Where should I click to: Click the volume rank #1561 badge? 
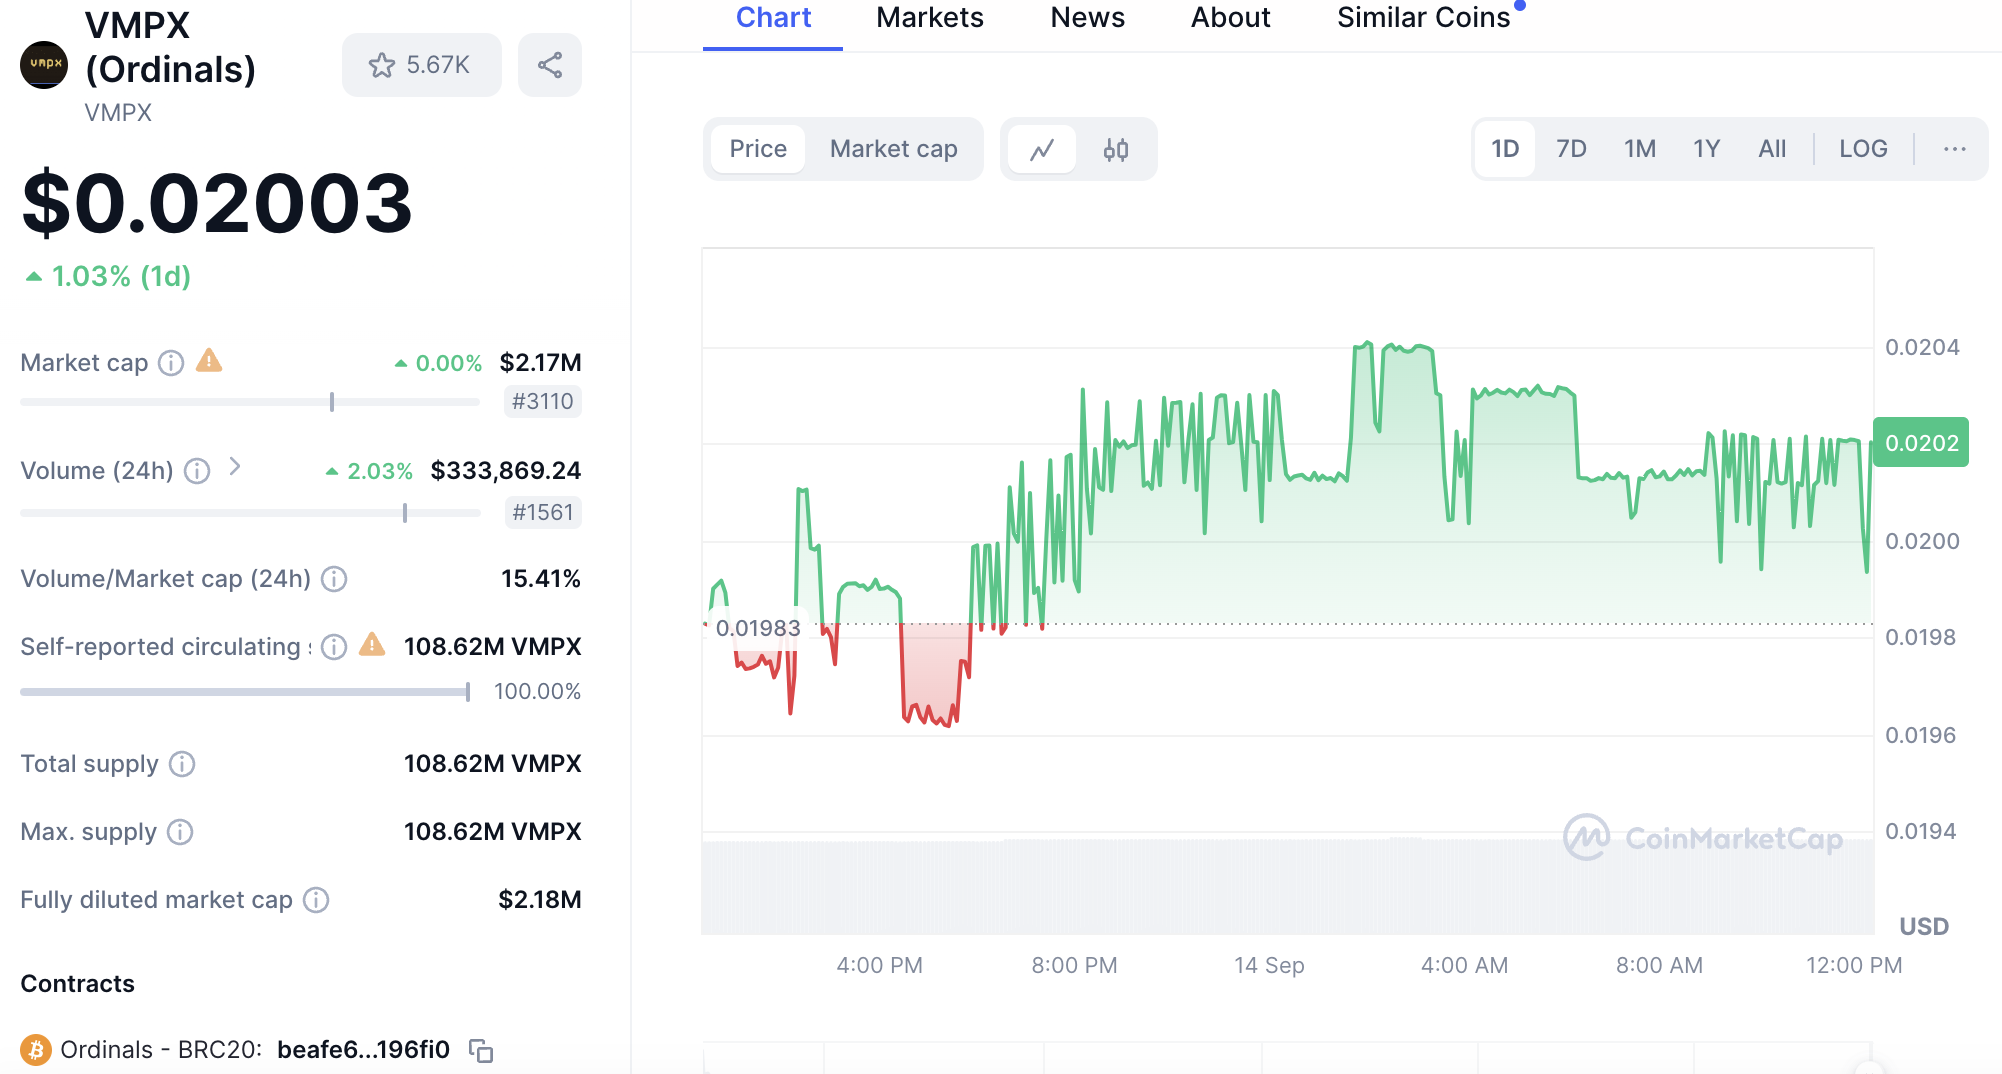[543, 513]
